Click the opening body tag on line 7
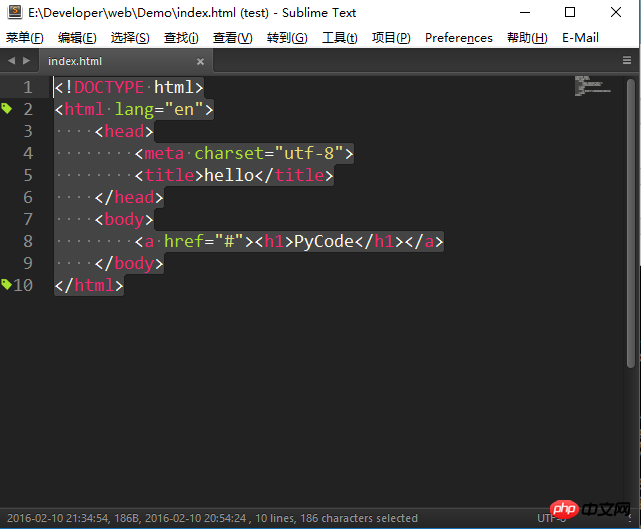The height and width of the screenshot is (529, 641). point(124,220)
